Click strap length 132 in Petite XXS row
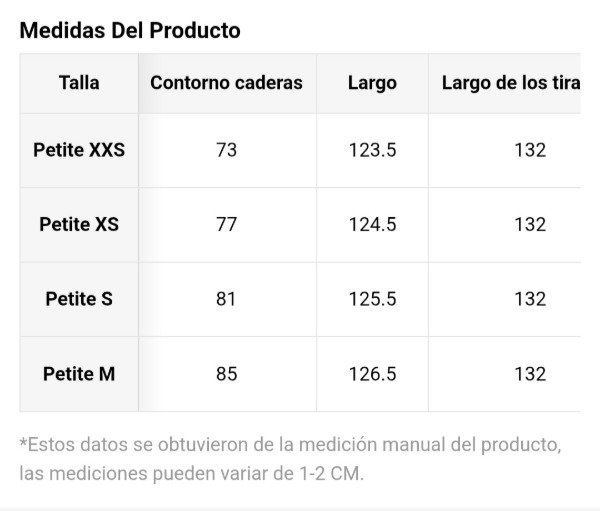This screenshot has height=511, width=600. click(530, 150)
